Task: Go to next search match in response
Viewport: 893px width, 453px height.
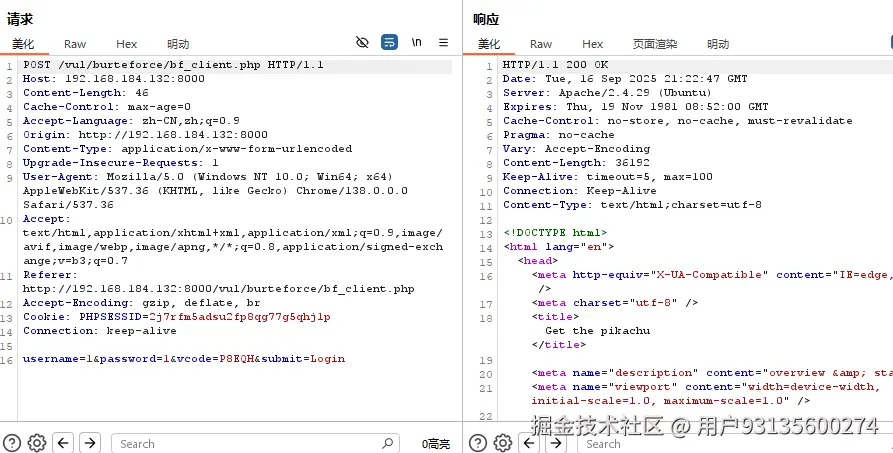Action: 556,443
